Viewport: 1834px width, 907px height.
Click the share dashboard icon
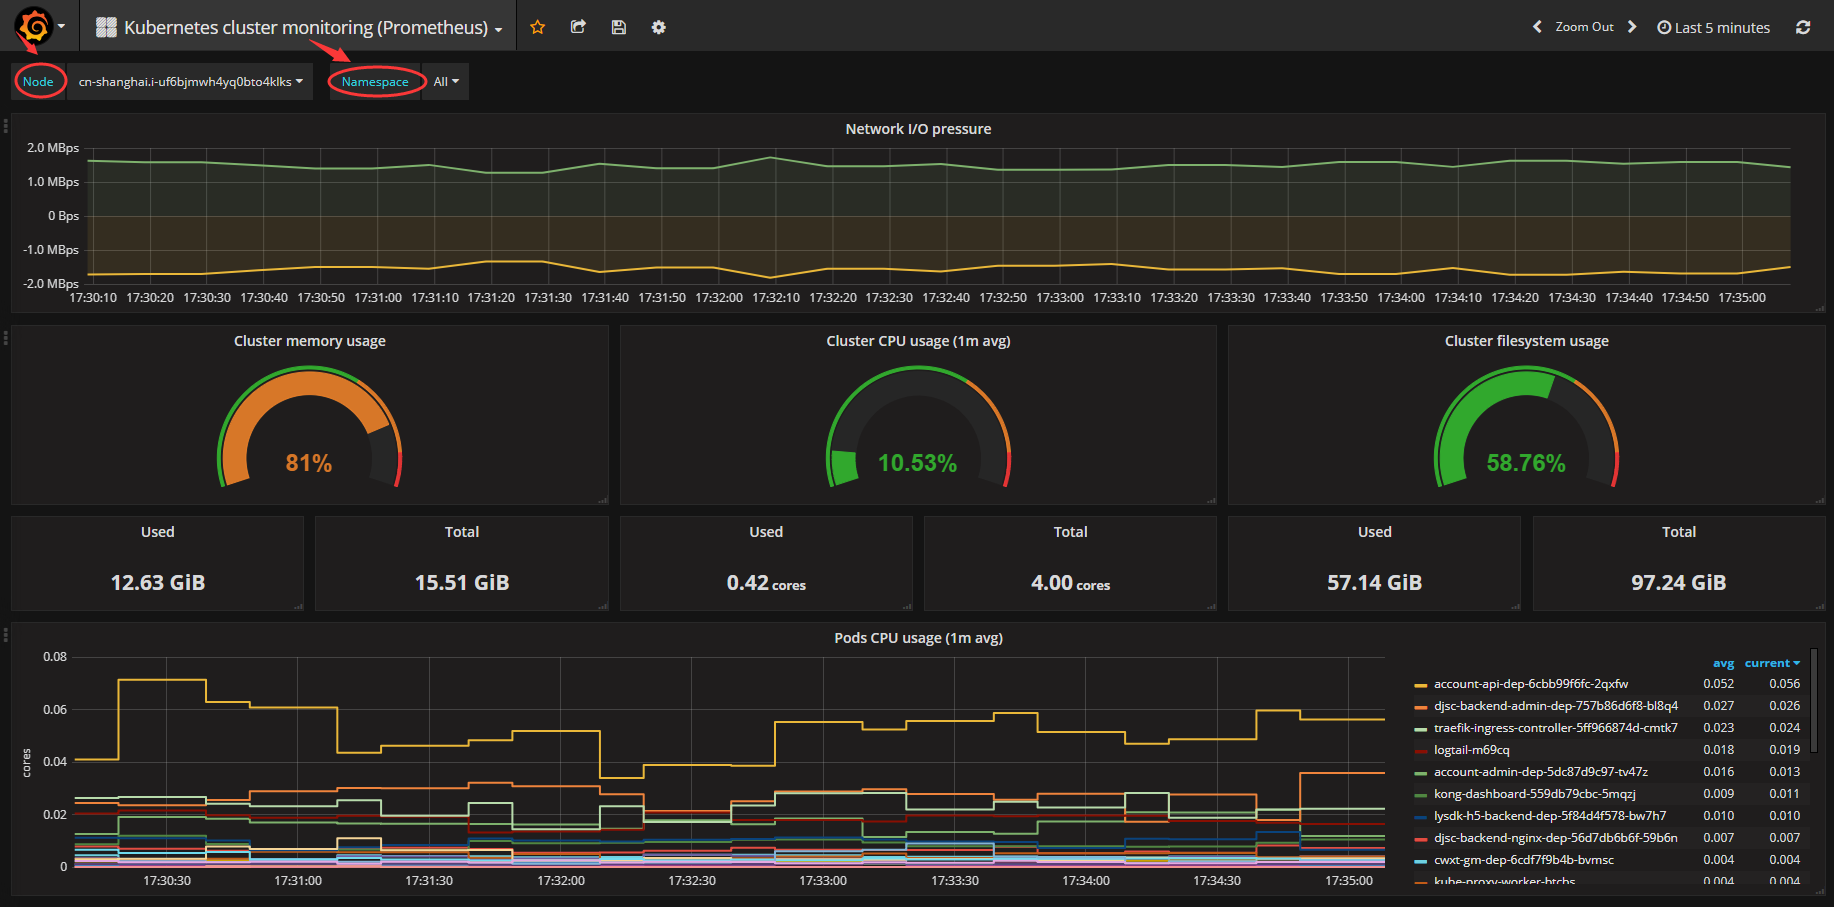click(578, 27)
